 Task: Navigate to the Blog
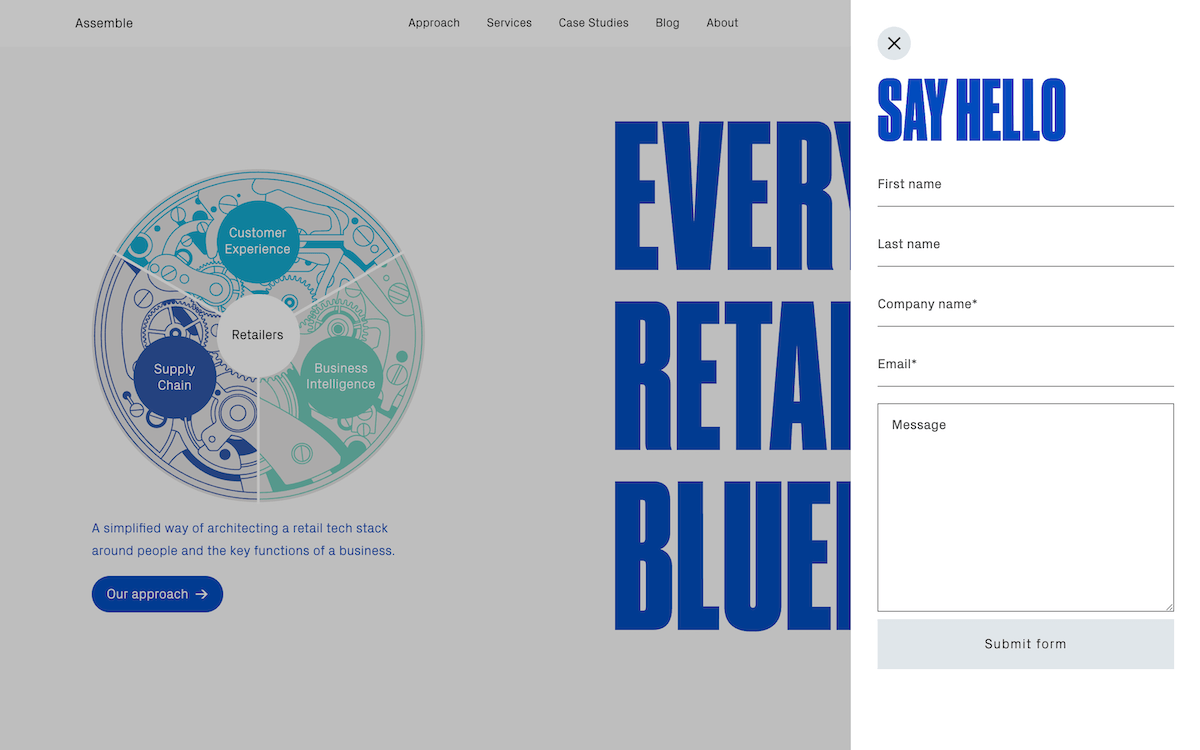[667, 23]
